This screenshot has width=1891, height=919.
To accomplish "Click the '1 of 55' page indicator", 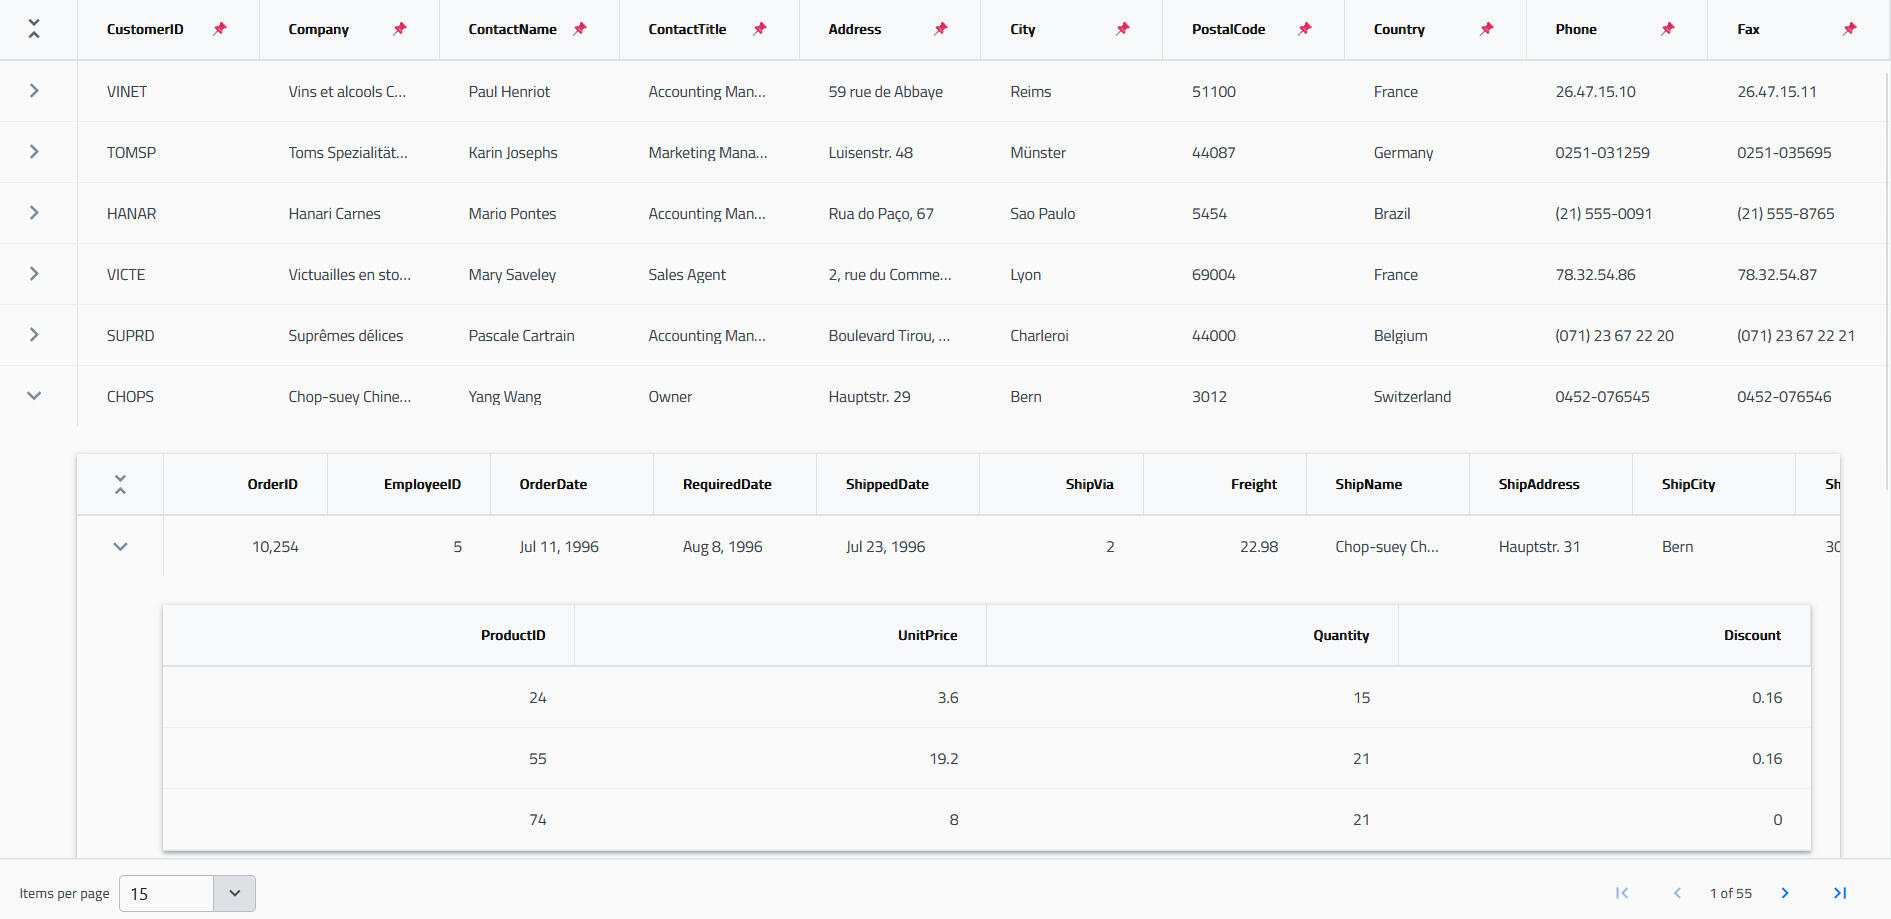I will [1731, 893].
